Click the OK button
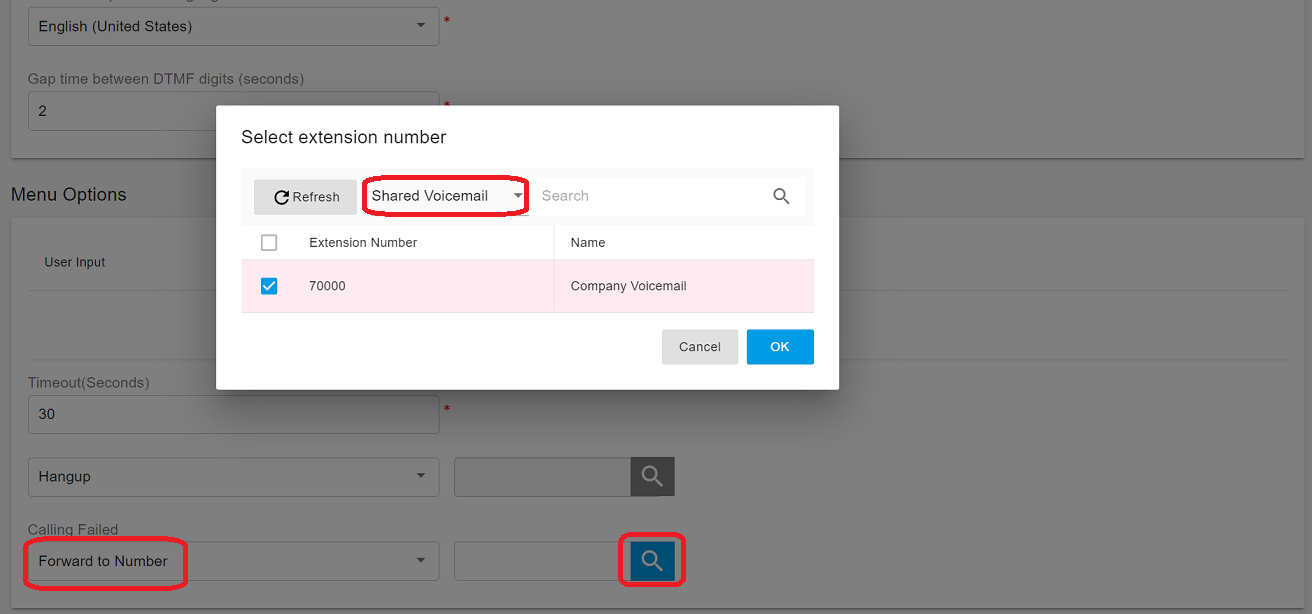 (x=780, y=347)
